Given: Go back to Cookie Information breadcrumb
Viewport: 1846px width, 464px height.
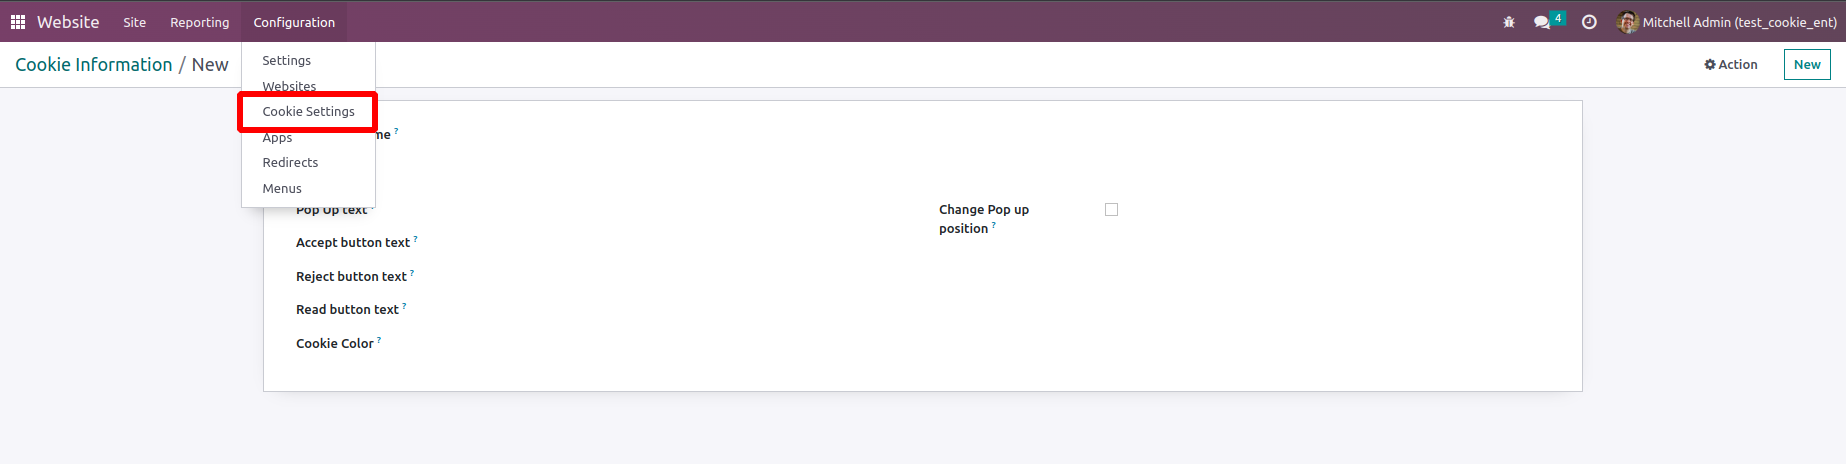Looking at the screenshot, I should coord(94,64).
